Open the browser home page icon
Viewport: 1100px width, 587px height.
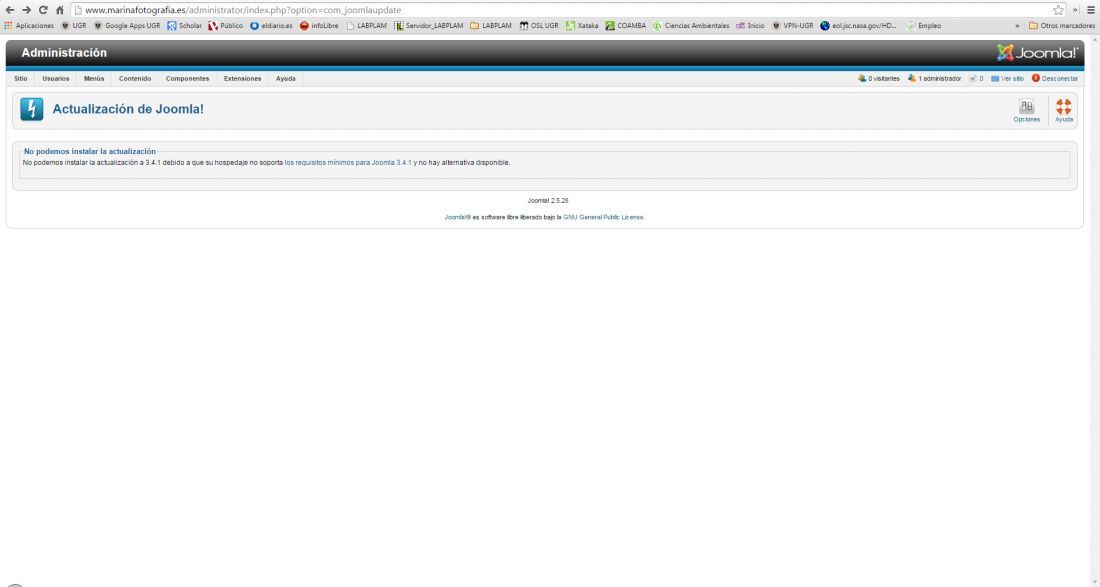click(60, 10)
